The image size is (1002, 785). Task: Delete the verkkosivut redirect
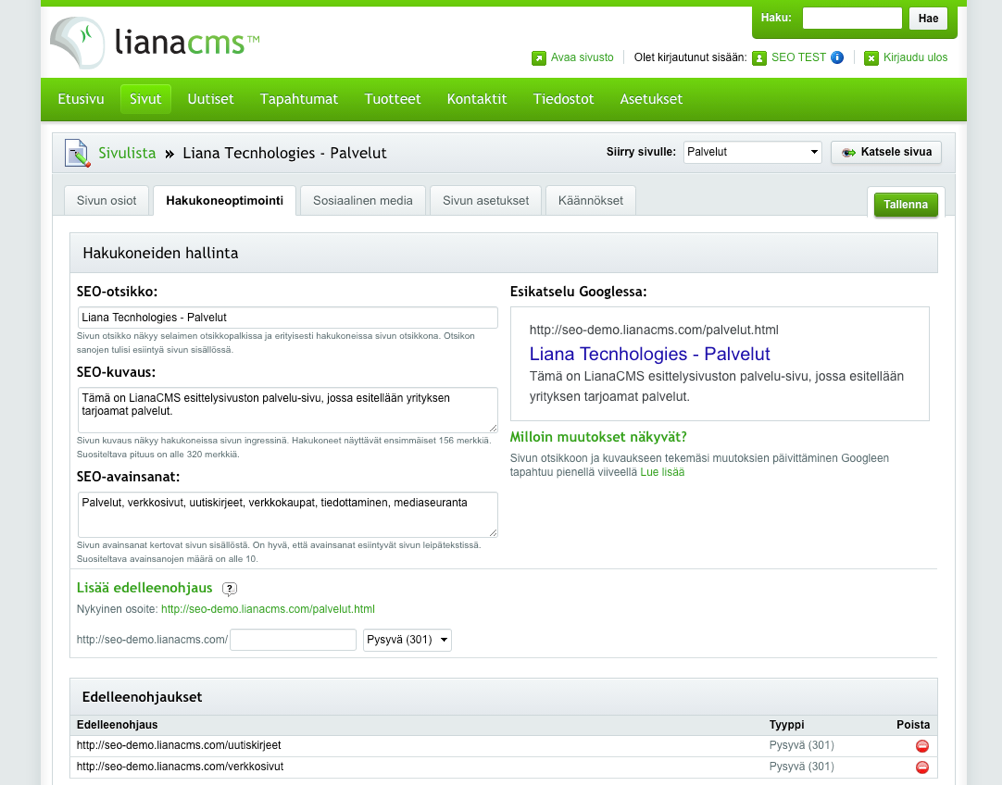point(922,767)
